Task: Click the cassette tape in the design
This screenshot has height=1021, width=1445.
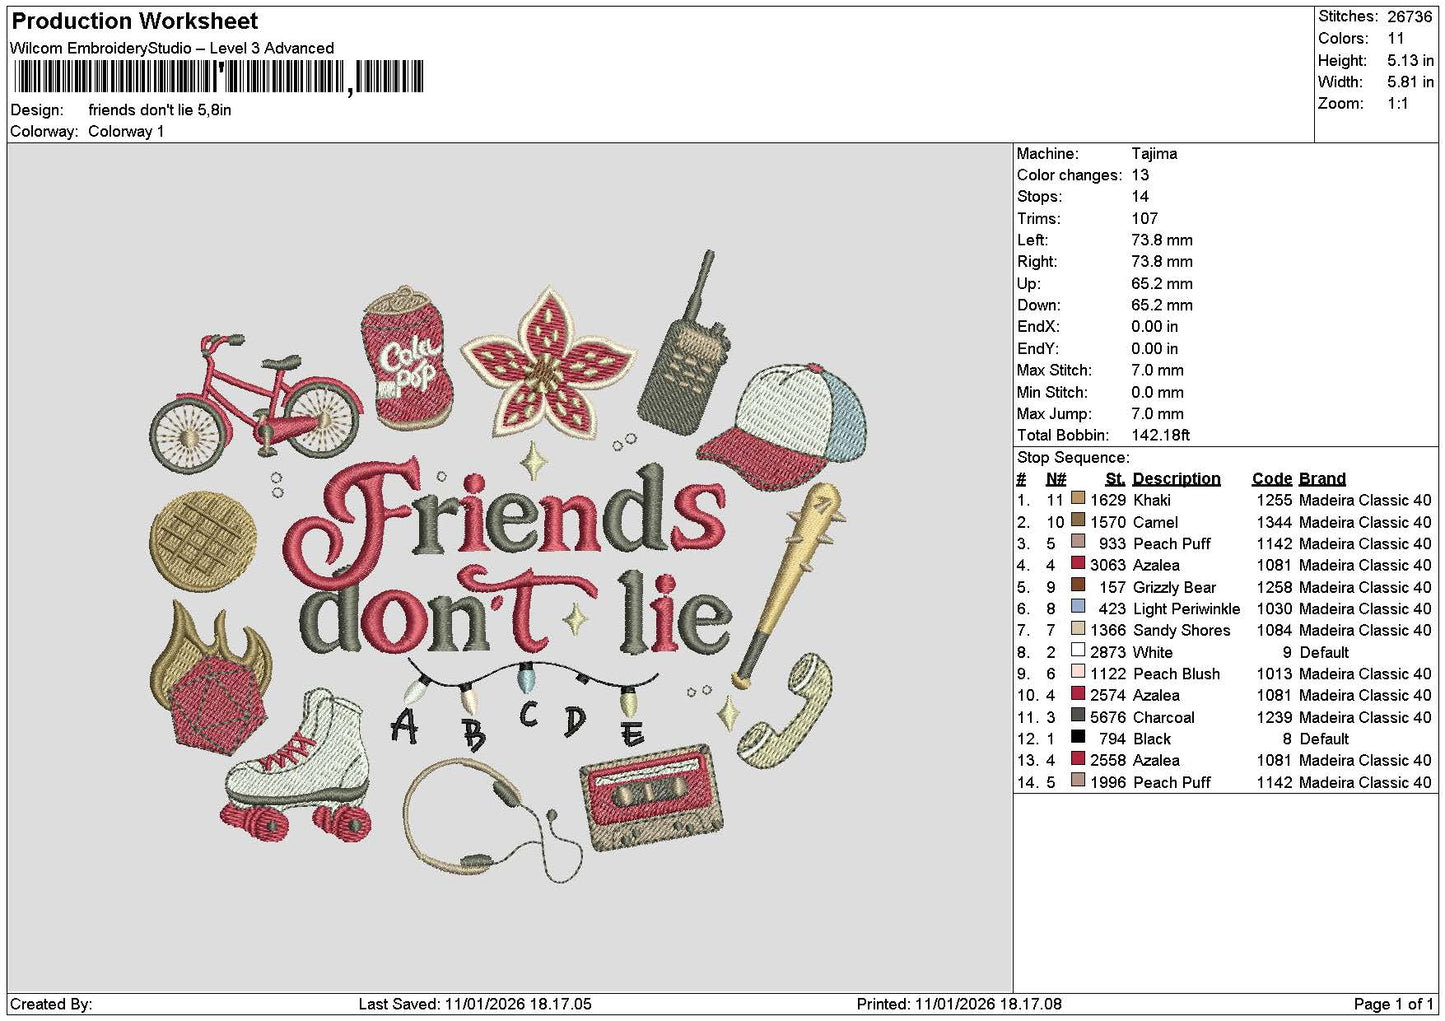Action: click(652, 797)
